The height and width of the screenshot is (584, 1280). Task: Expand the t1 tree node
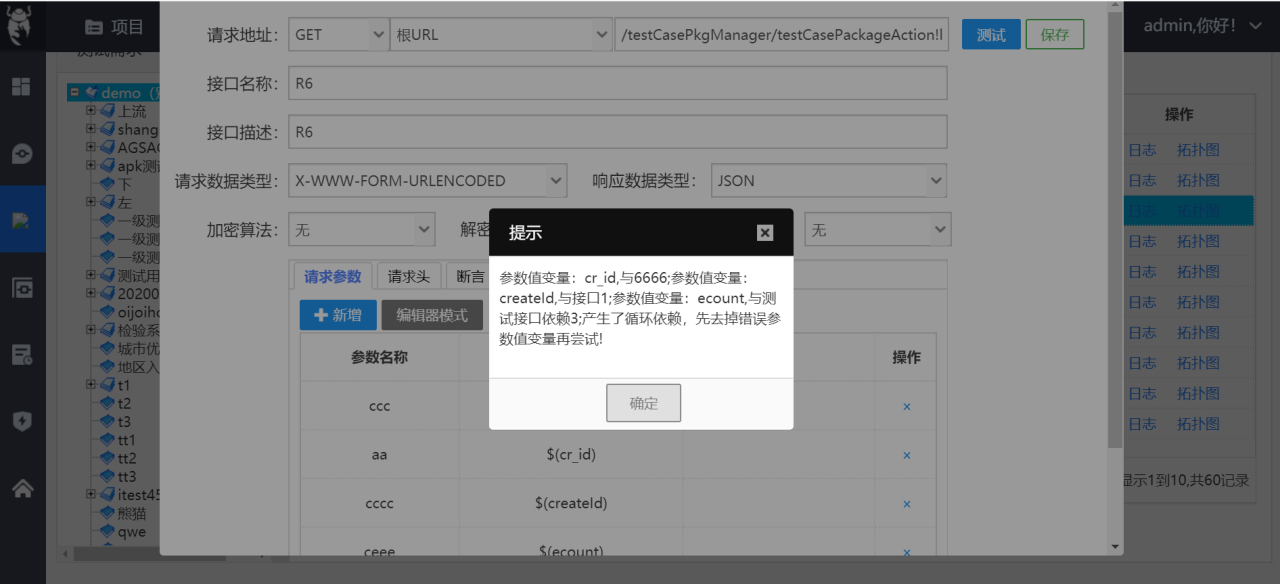pos(91,385)
